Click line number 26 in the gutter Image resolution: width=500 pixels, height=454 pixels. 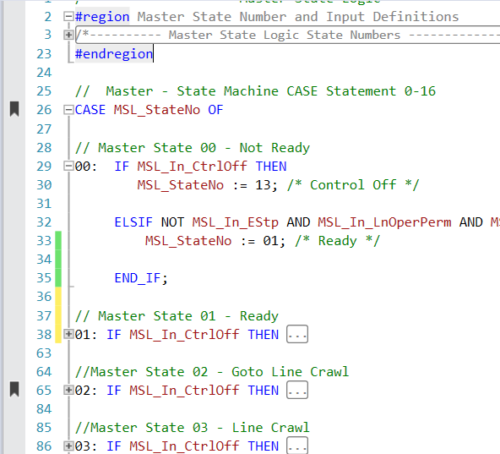point(44,110)
